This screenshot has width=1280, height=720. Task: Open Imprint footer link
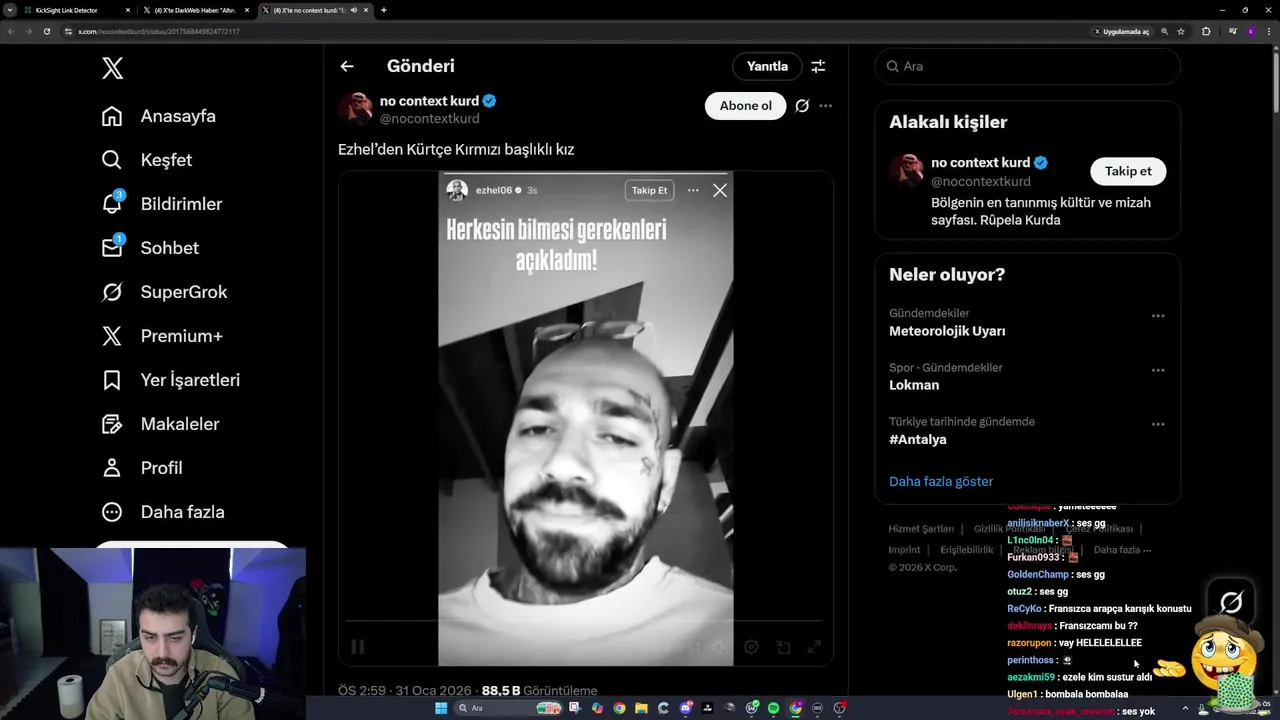(904, 550)
